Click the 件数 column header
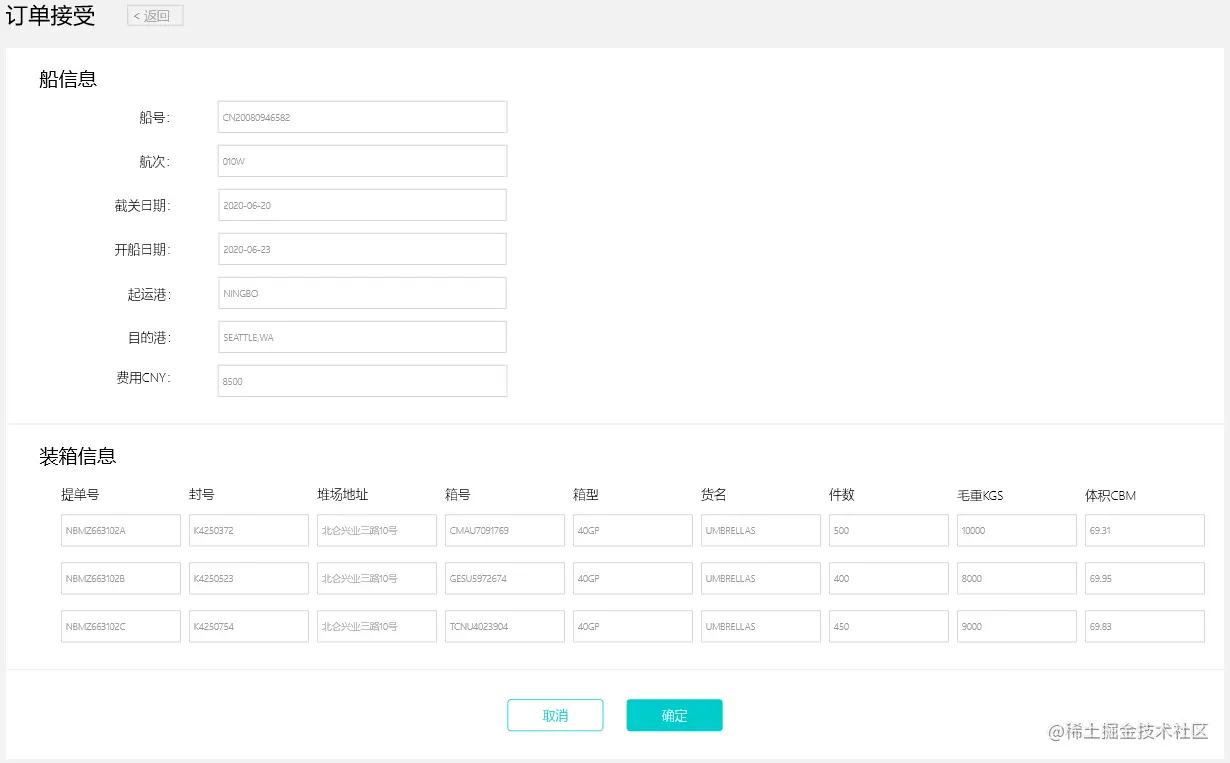The width and height of the screenshot is (1230, 763). pos(842,494)
